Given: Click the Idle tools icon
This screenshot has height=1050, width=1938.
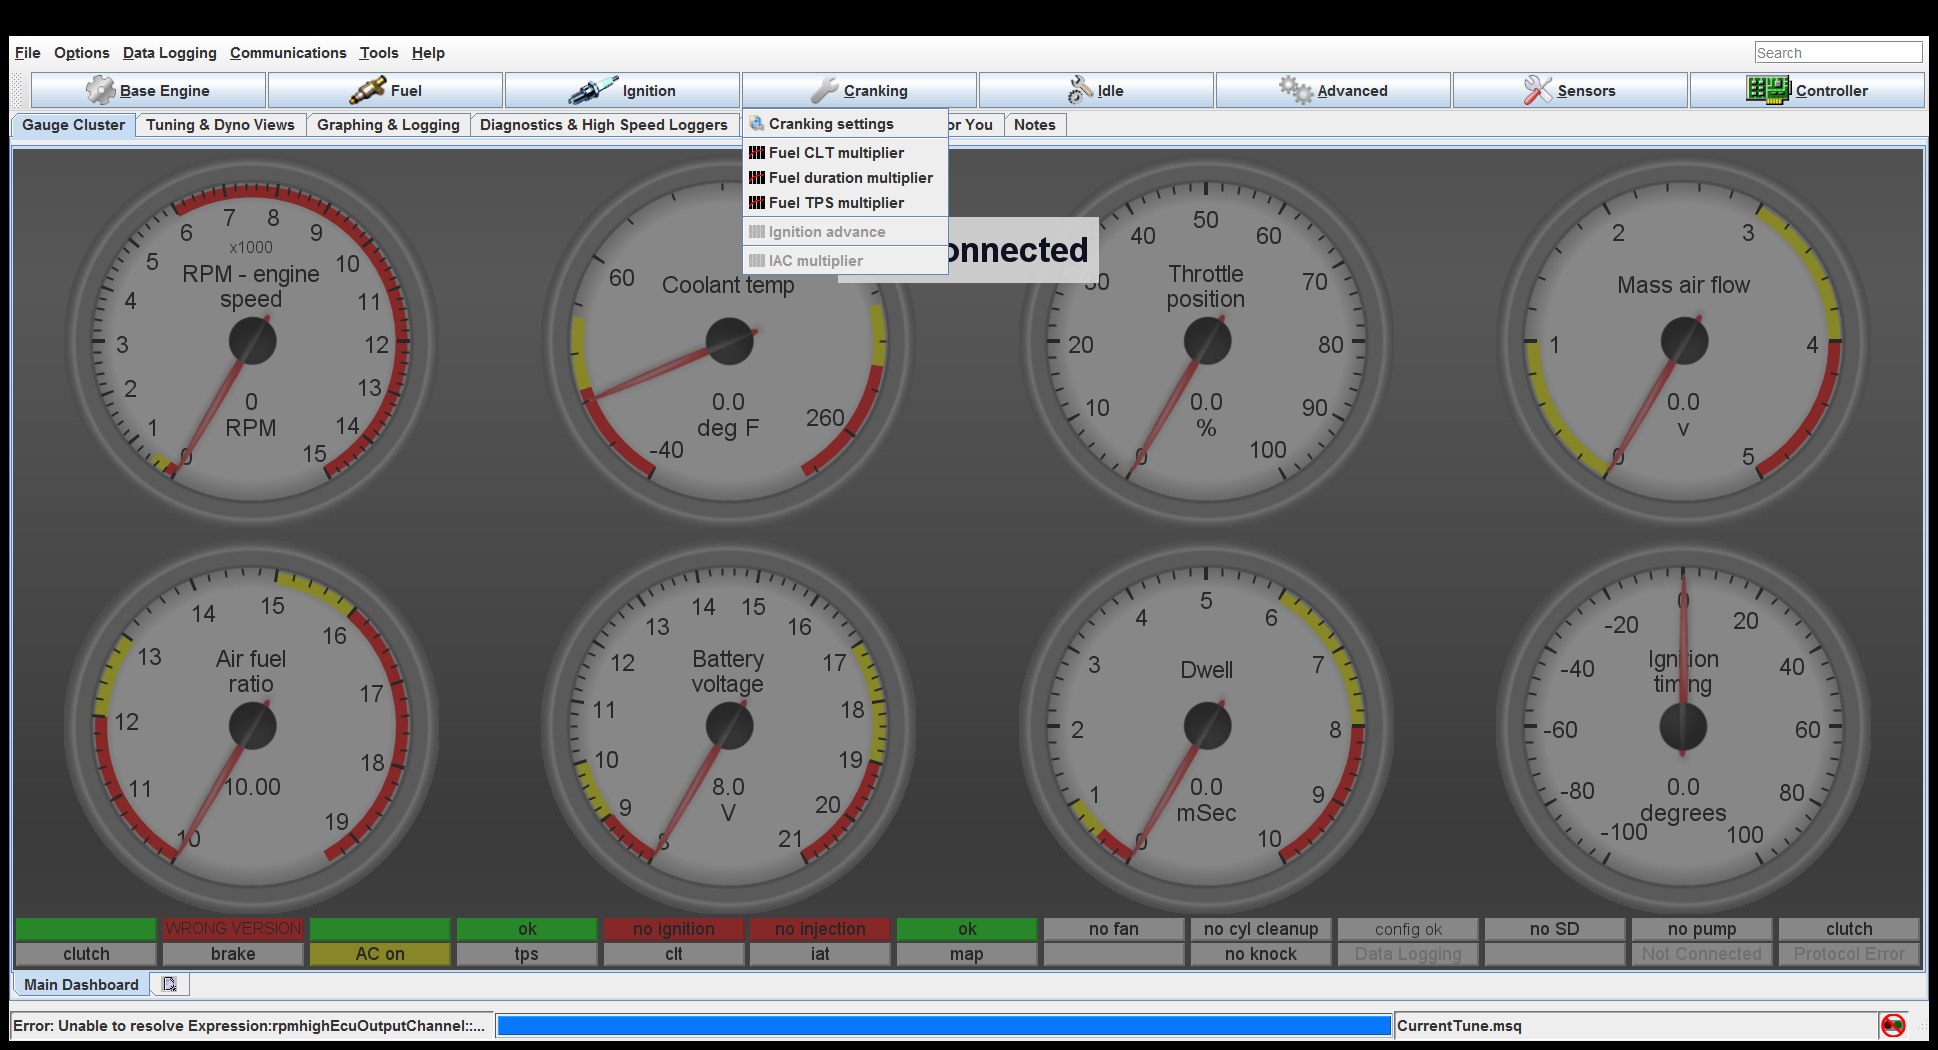Looking at the screenshot, I should 1080,90.
